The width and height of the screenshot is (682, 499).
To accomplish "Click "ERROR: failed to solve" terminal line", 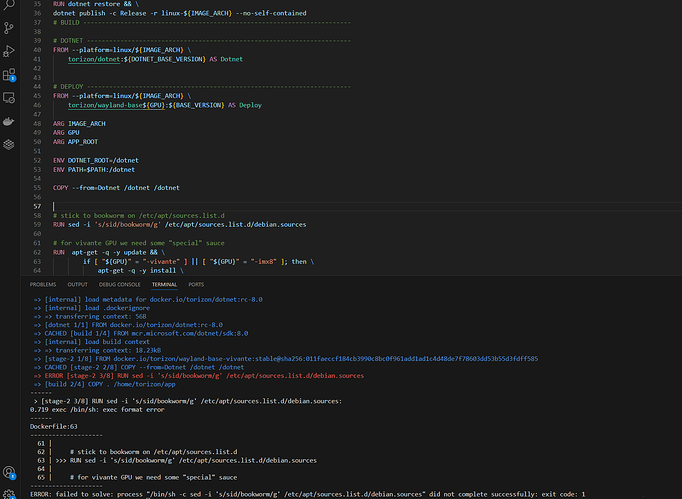I will (x=308, y=495).
